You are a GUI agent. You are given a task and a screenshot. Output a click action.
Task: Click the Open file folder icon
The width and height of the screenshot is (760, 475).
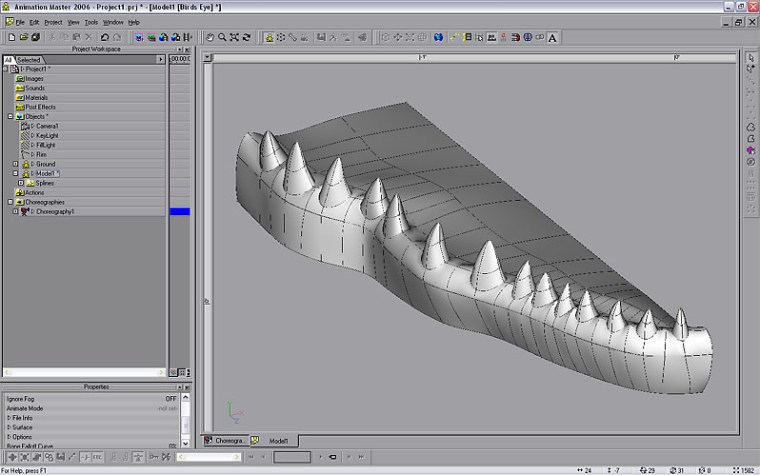22,37
